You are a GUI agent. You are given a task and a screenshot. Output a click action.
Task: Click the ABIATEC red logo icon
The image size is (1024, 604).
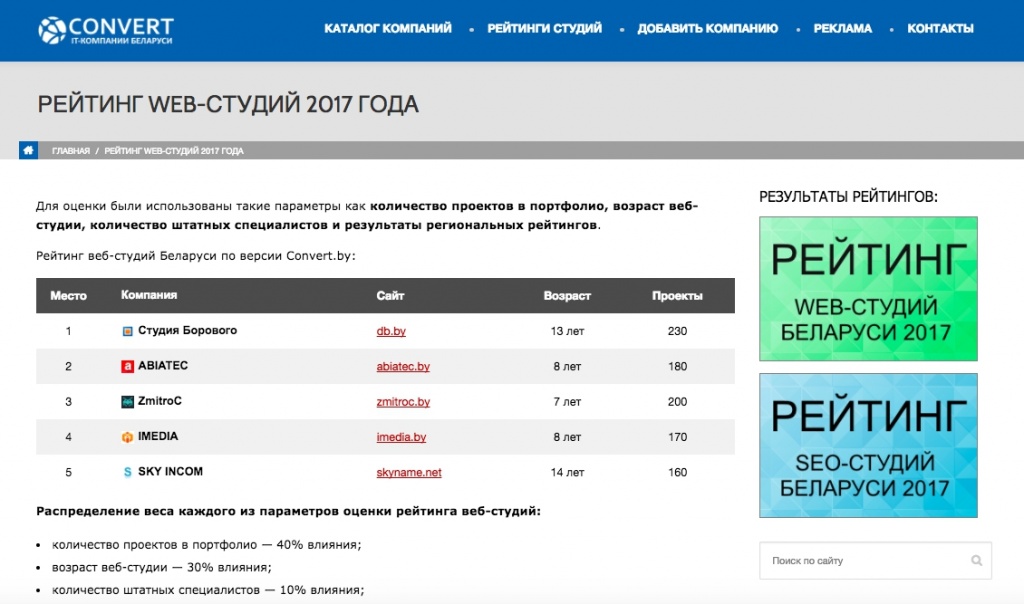tap(127, 366)
